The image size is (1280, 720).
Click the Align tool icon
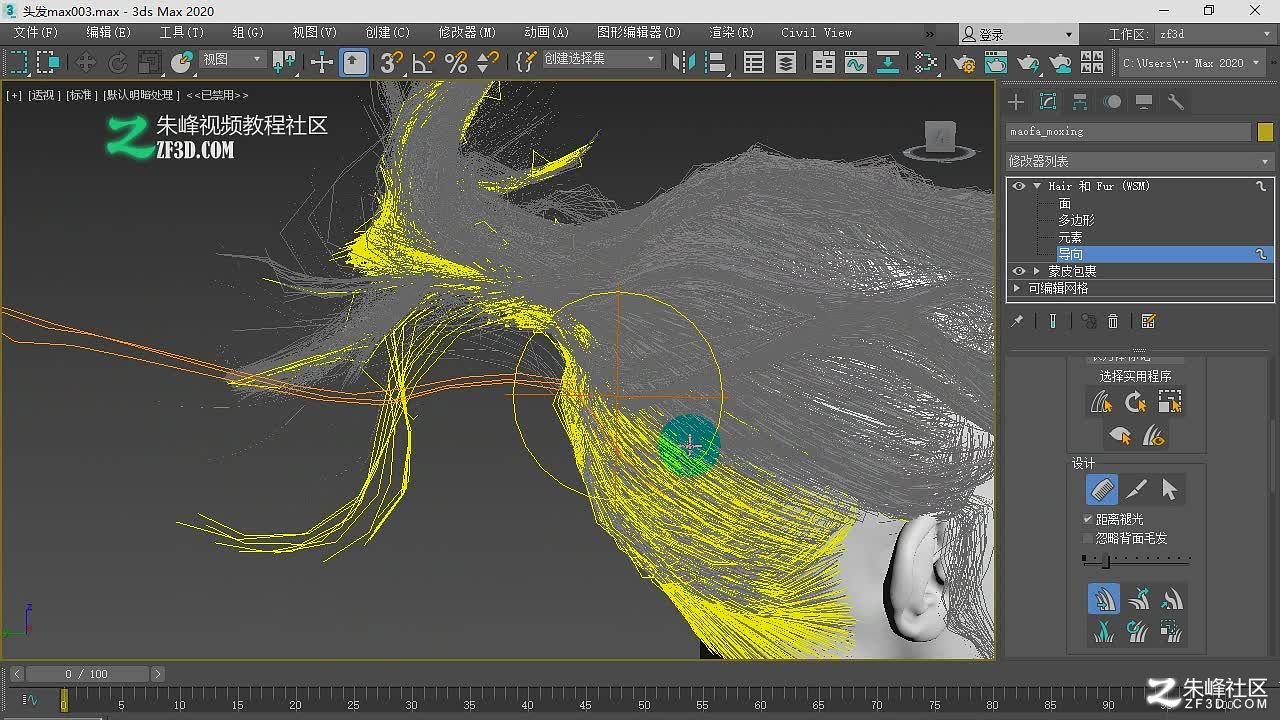point(716,63)
